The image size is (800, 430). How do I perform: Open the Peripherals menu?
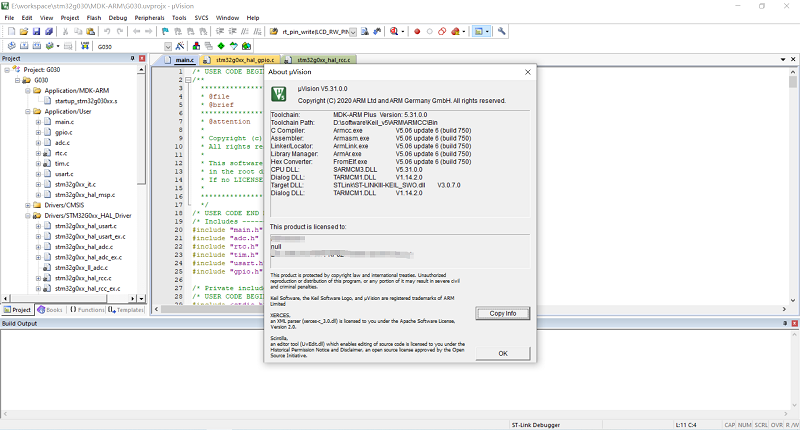coord(151,17)
